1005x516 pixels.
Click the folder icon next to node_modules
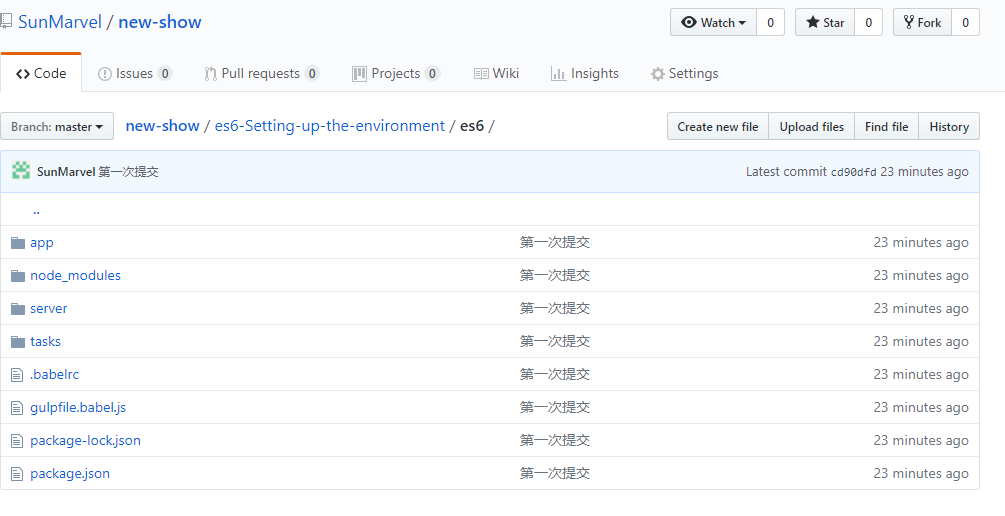[x=18, y=276]
